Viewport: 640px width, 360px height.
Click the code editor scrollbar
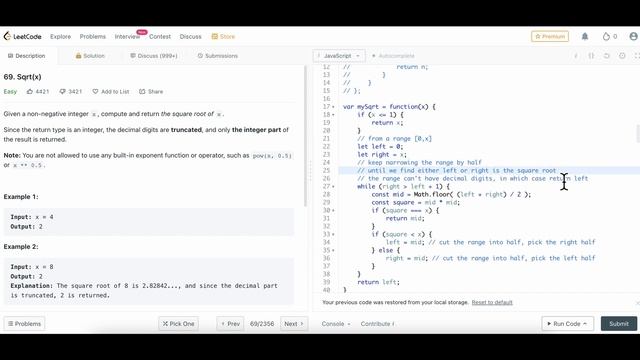(x=638, y=134)
